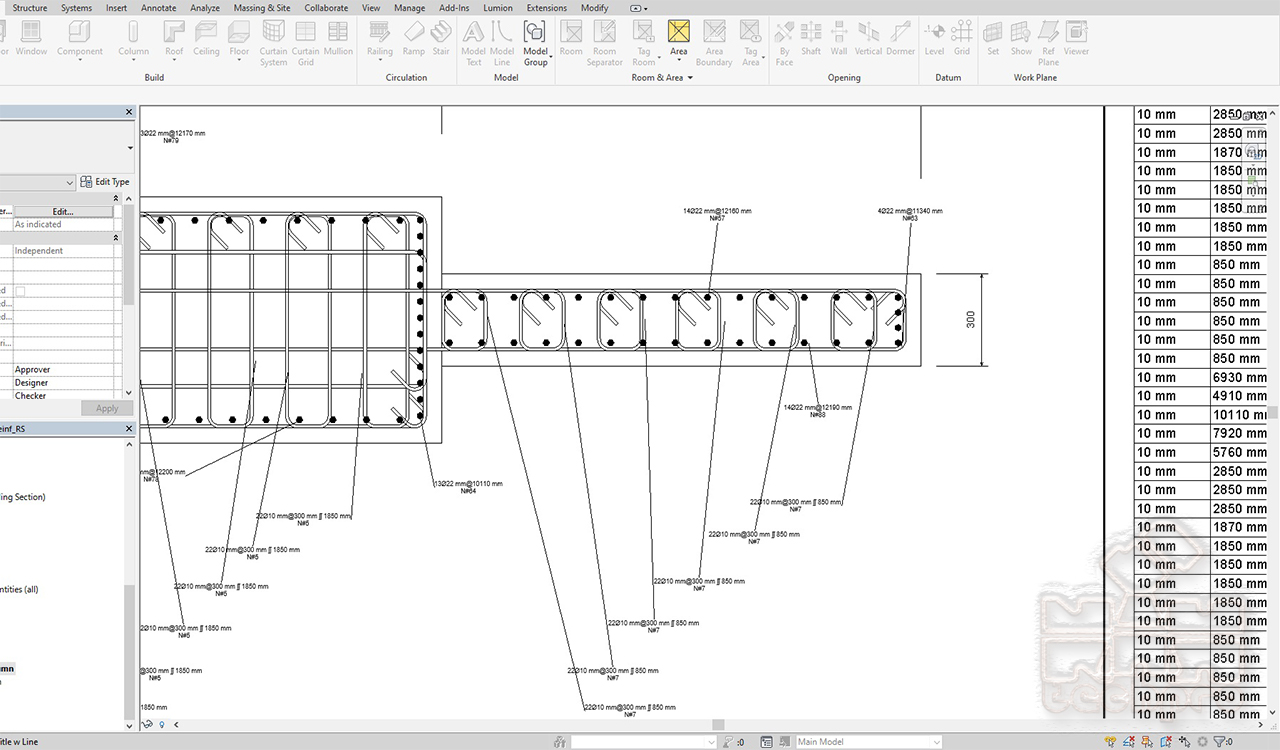
Task: Expand the Column tool dropdown arrow
Action: click(x=133, y=60)
